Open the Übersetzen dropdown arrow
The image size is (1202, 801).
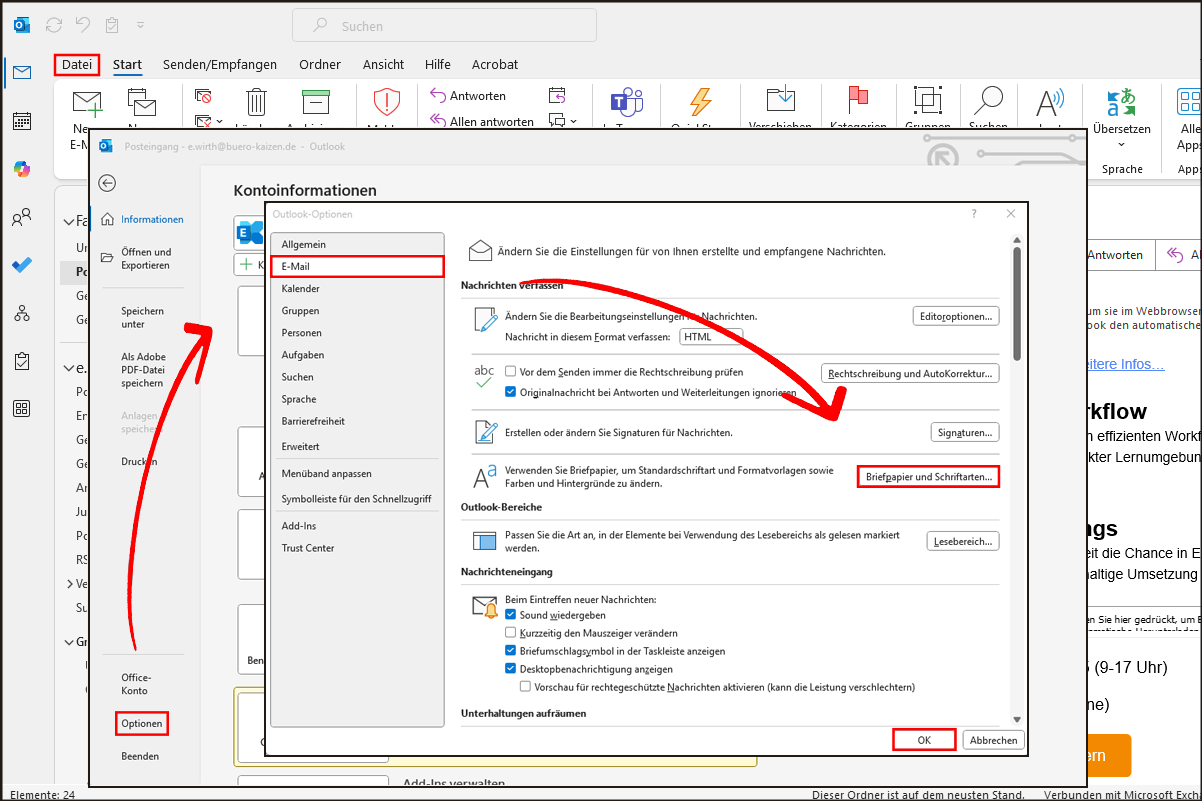tap(1121, 146)
